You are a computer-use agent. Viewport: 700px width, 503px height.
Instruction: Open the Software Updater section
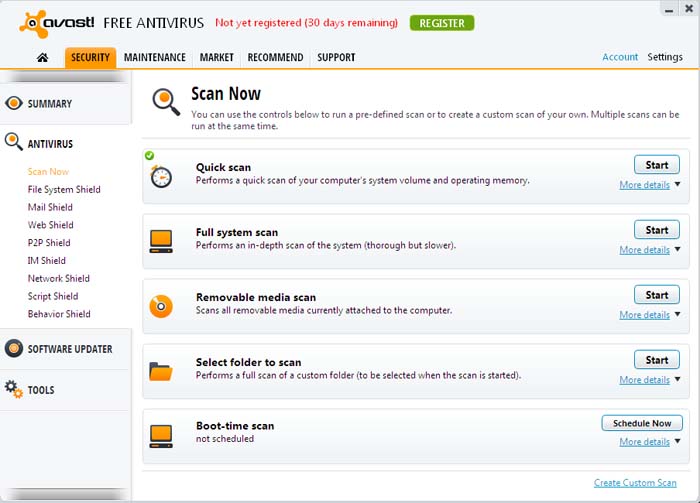tap(66, 349)
